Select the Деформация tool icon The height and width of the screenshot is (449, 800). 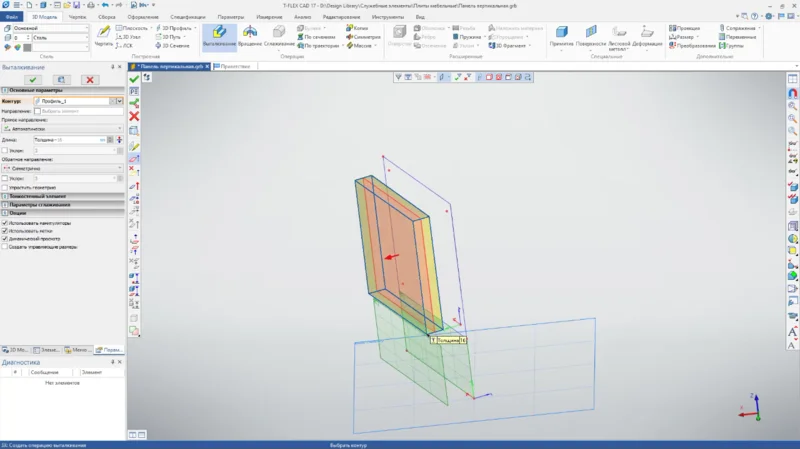[647, 36]
